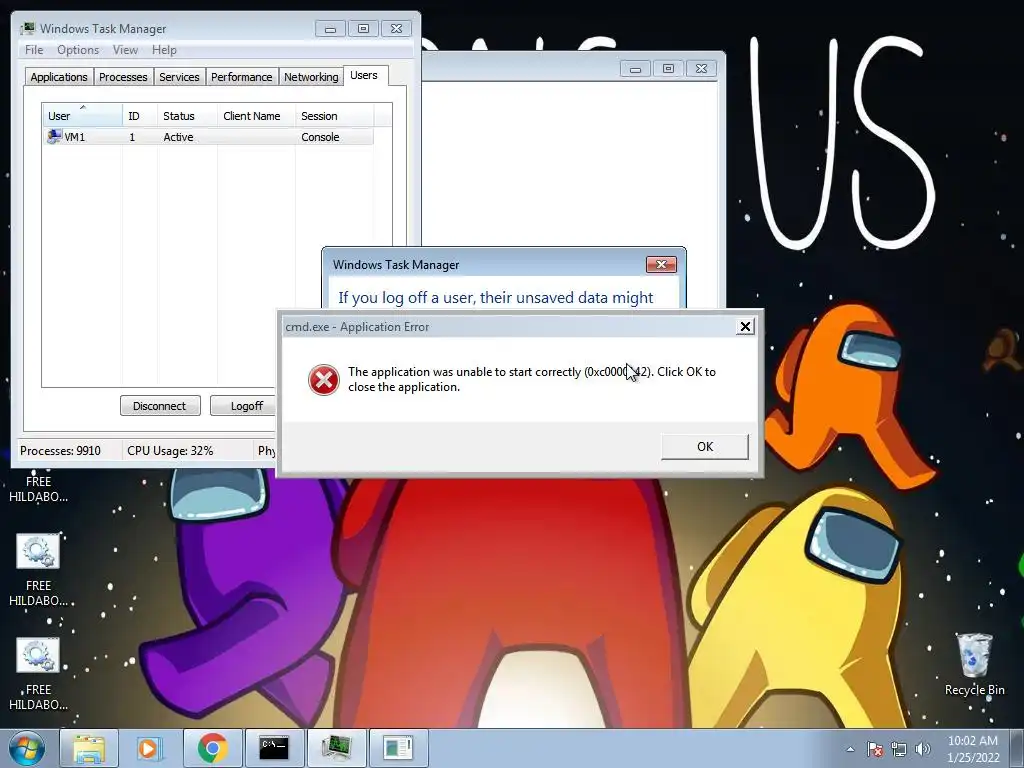This screenshot has height=768, width=1024.
Task: Sort by the Session column header
Action: click(x=334, y=116)
